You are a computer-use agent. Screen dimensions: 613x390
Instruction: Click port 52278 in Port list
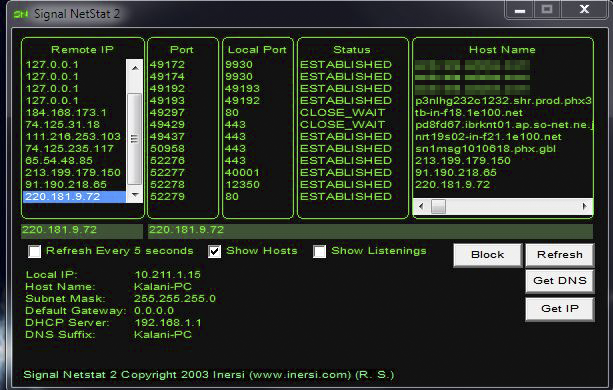click(167, 185)
